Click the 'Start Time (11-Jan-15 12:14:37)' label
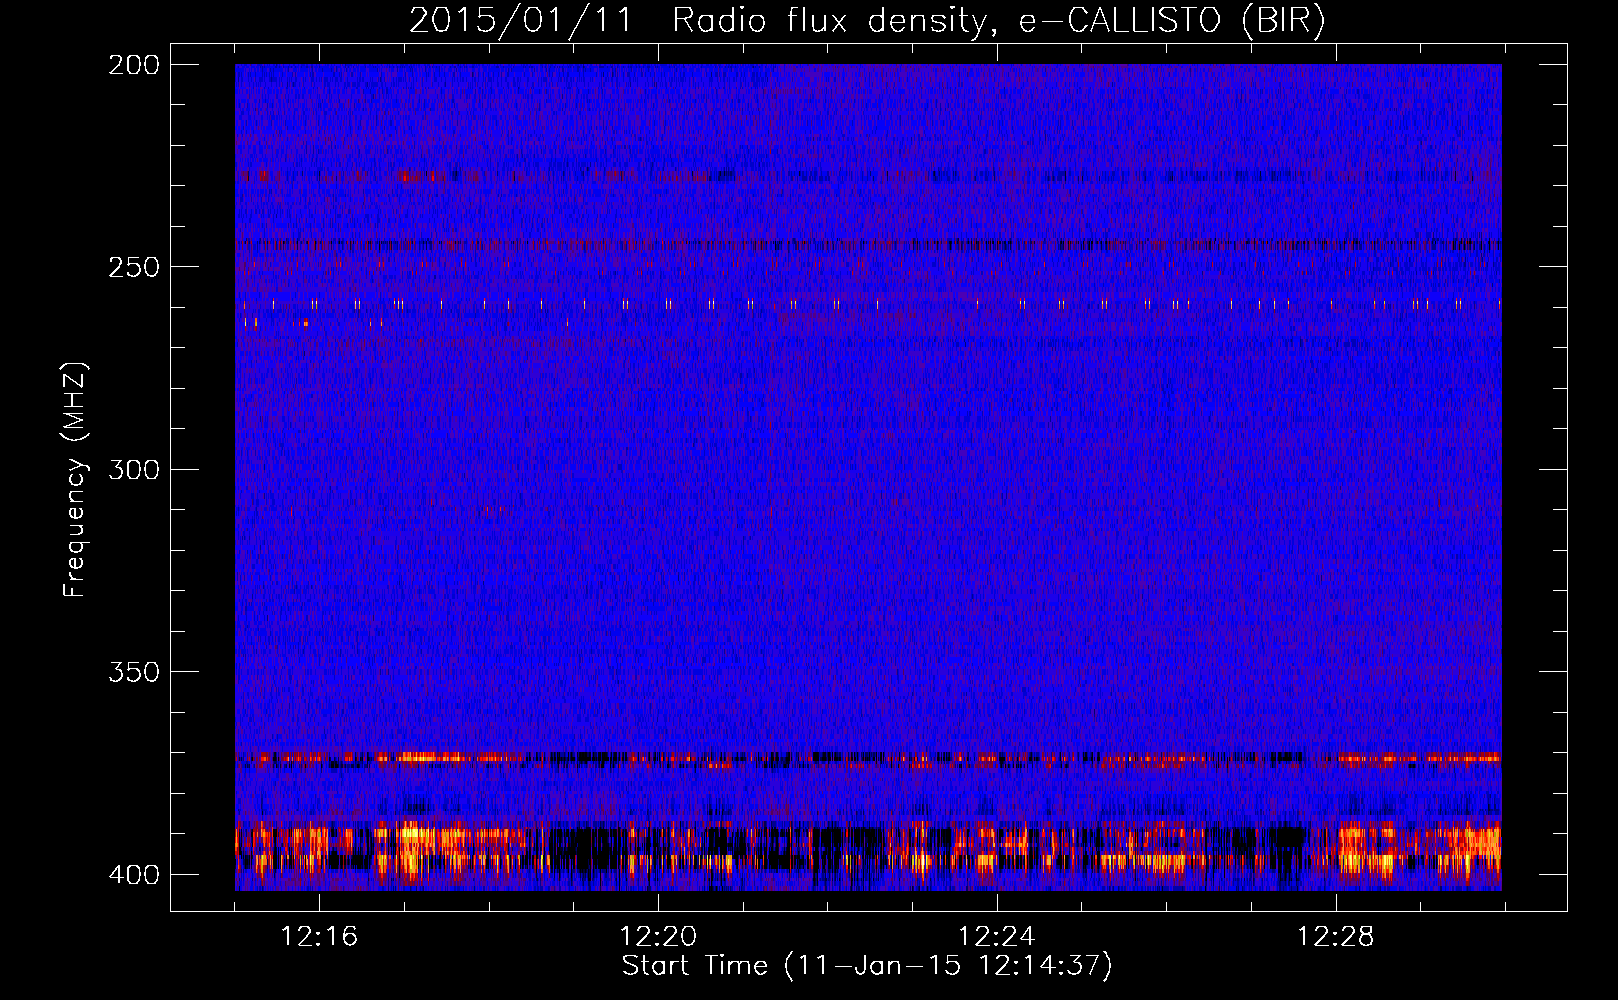The height and width of the screenshot is (1000, 1618). 867,966
